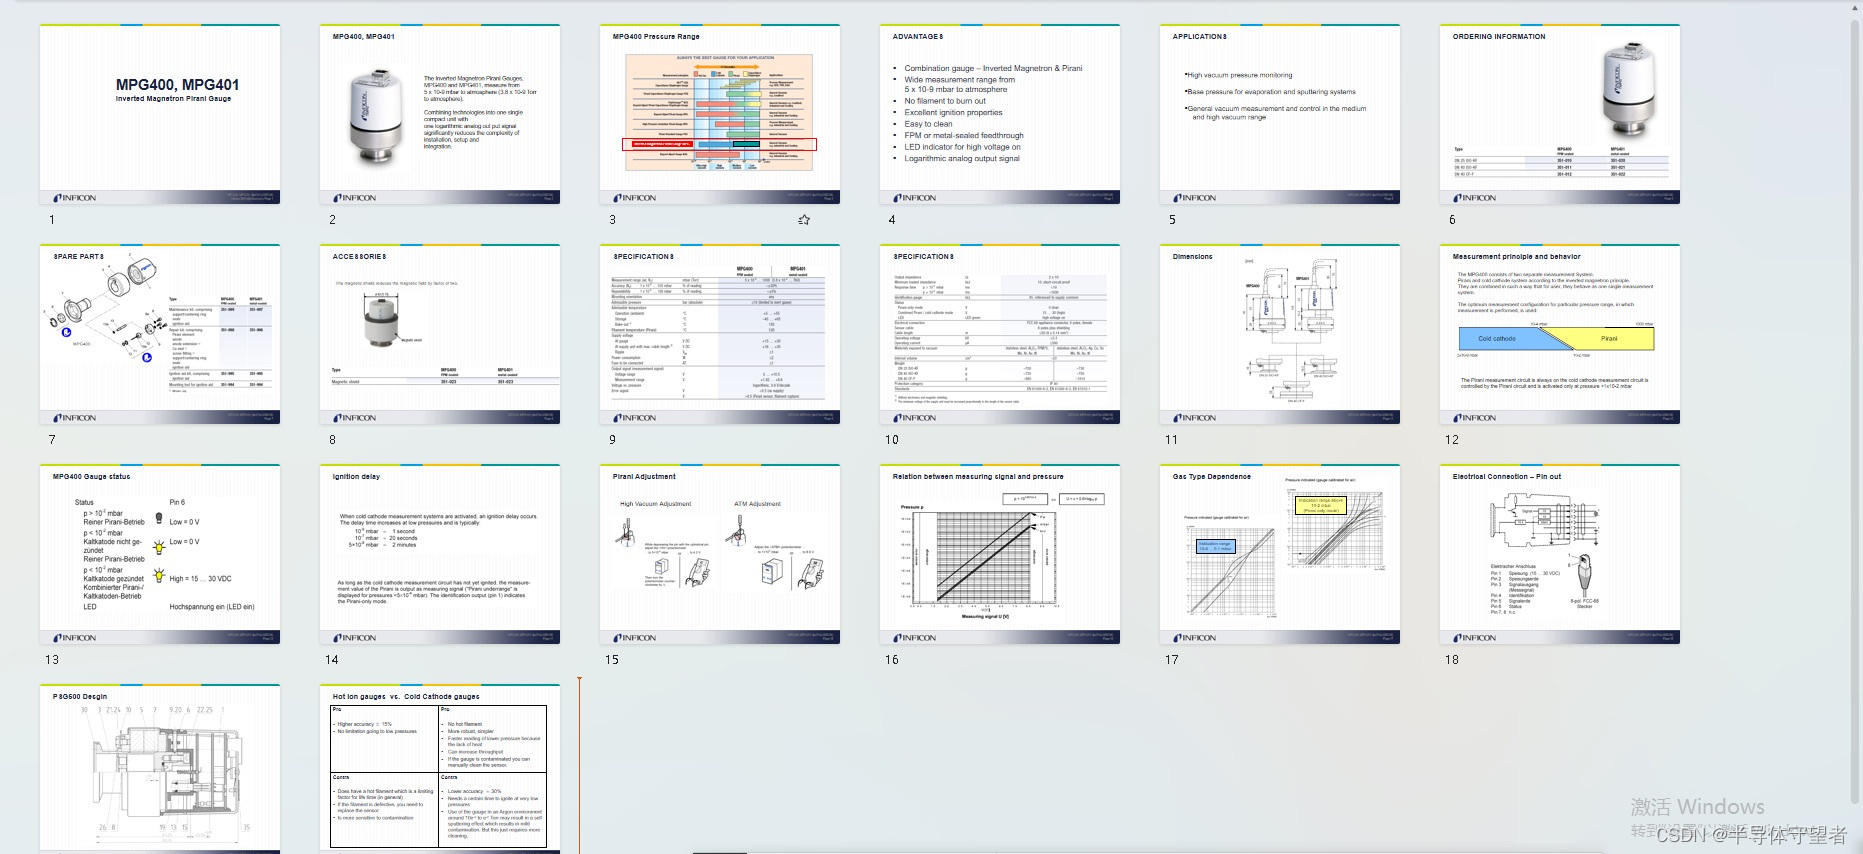Viewport: 1863px width, 854px height.
Task: Select the MPG400 Gauge status slide
Action: (x=160, y=554)
